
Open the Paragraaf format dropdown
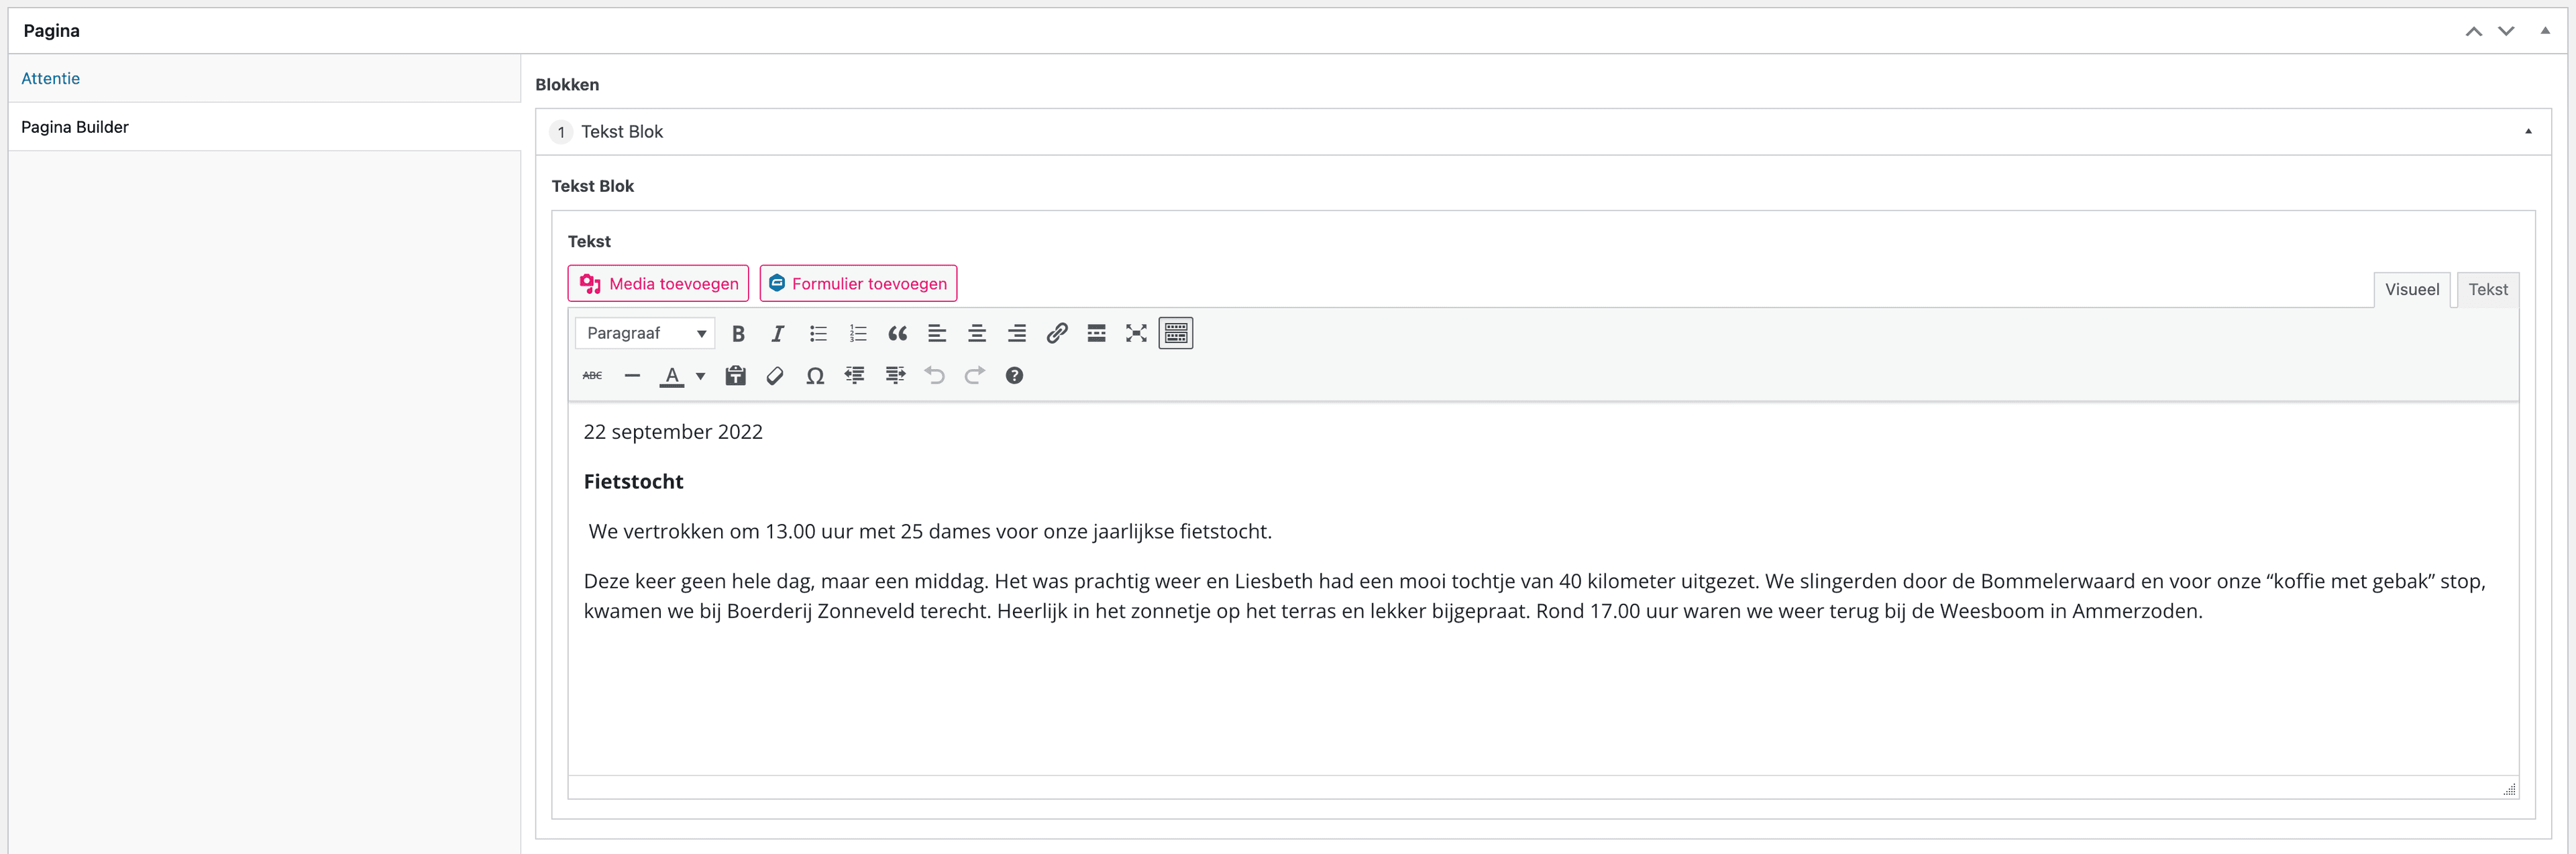coord(645,334)
